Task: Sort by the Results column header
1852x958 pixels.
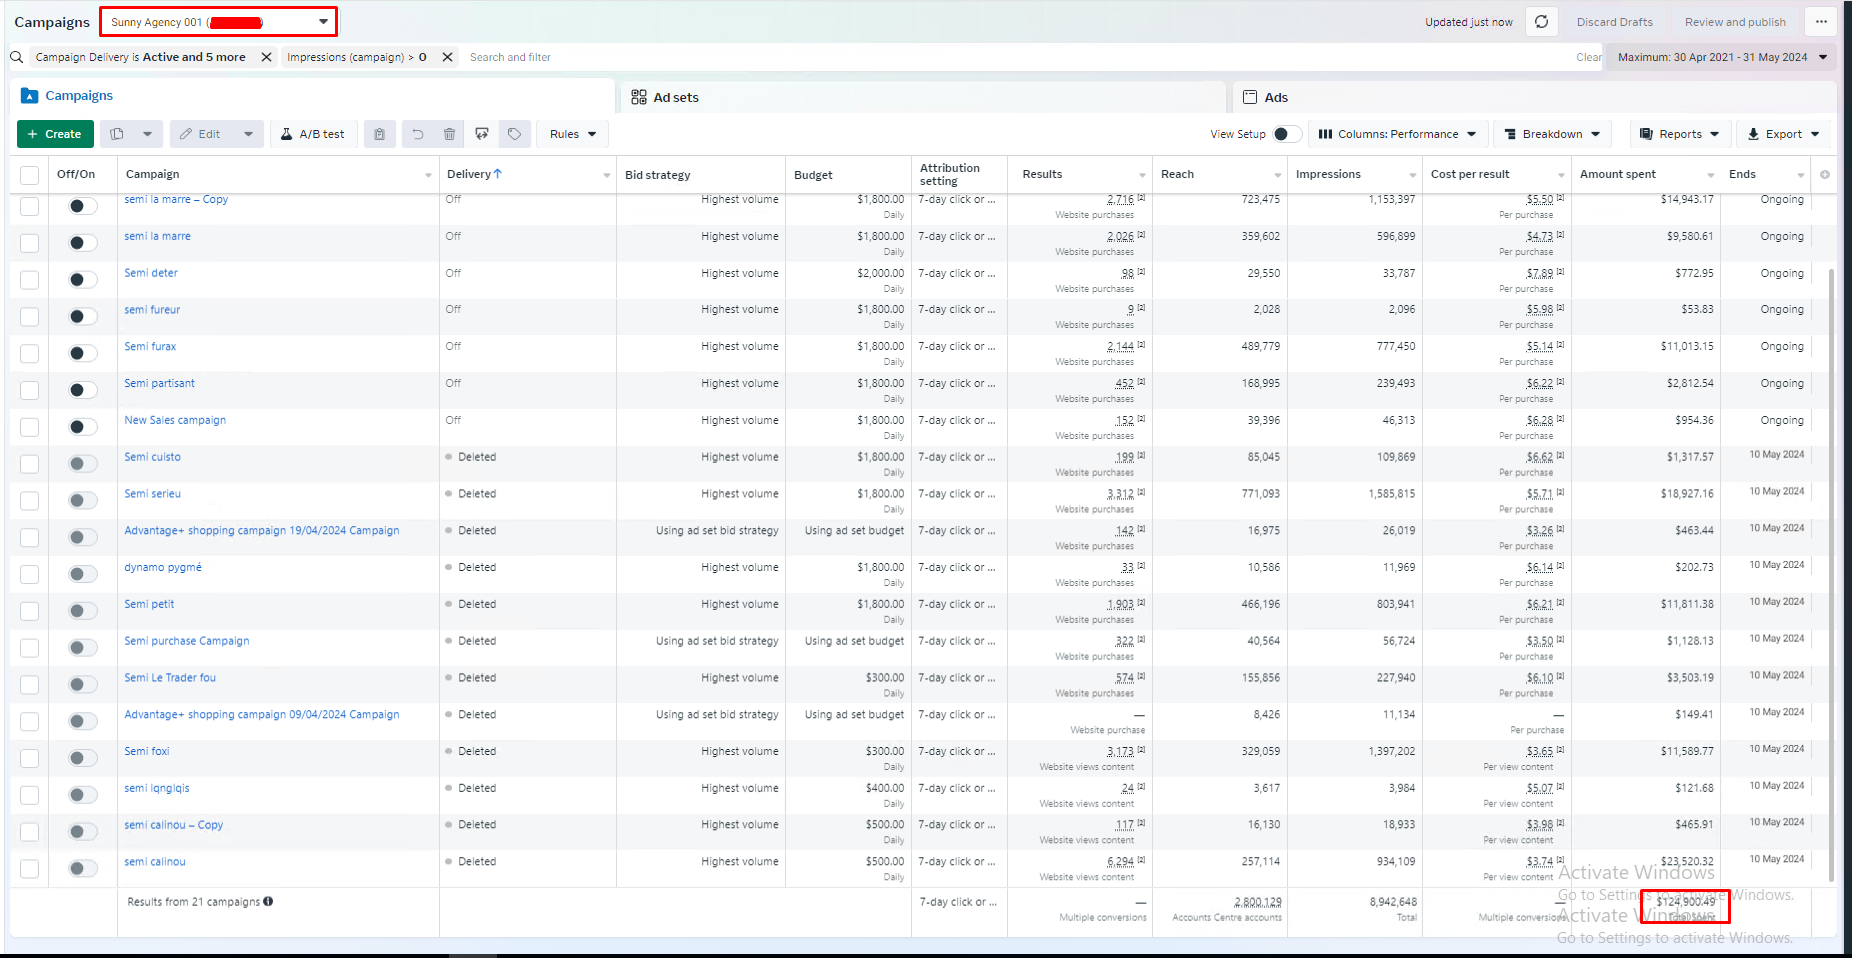Action: [x=1042, y=174]
